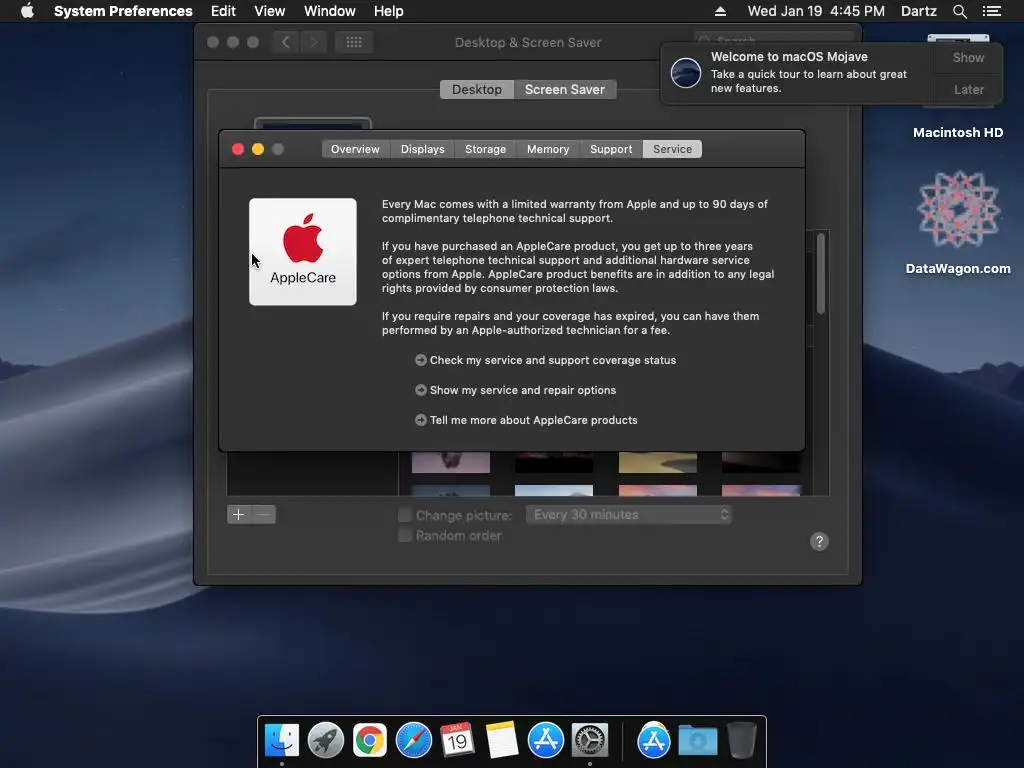Launch Safari from the Dock

413,740
